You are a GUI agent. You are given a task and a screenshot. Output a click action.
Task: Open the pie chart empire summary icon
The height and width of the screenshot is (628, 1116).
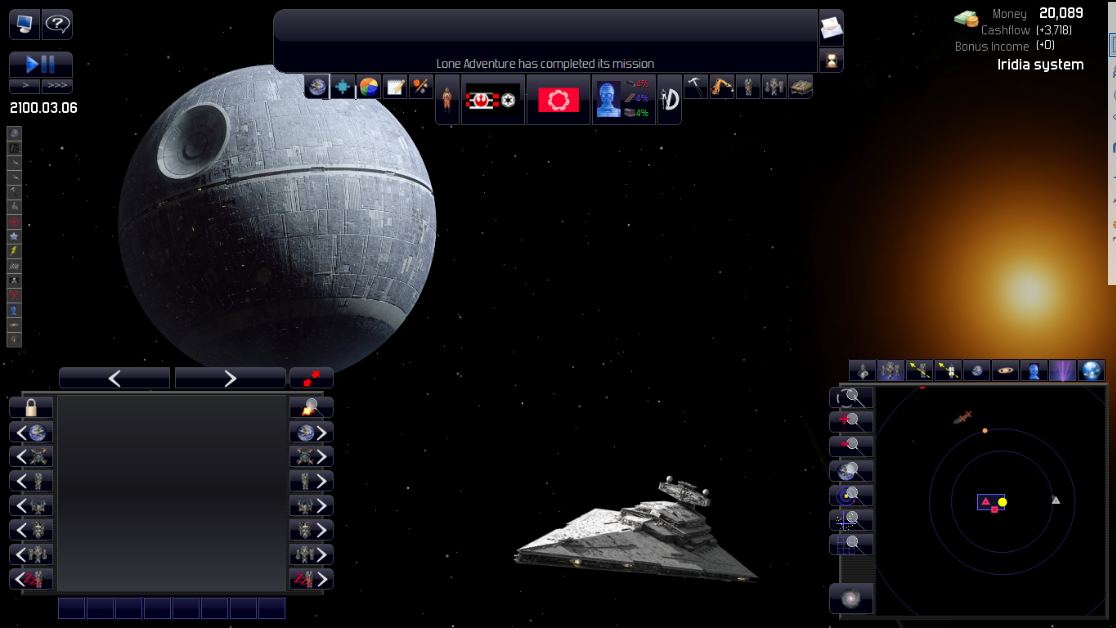tap(369, 87)
